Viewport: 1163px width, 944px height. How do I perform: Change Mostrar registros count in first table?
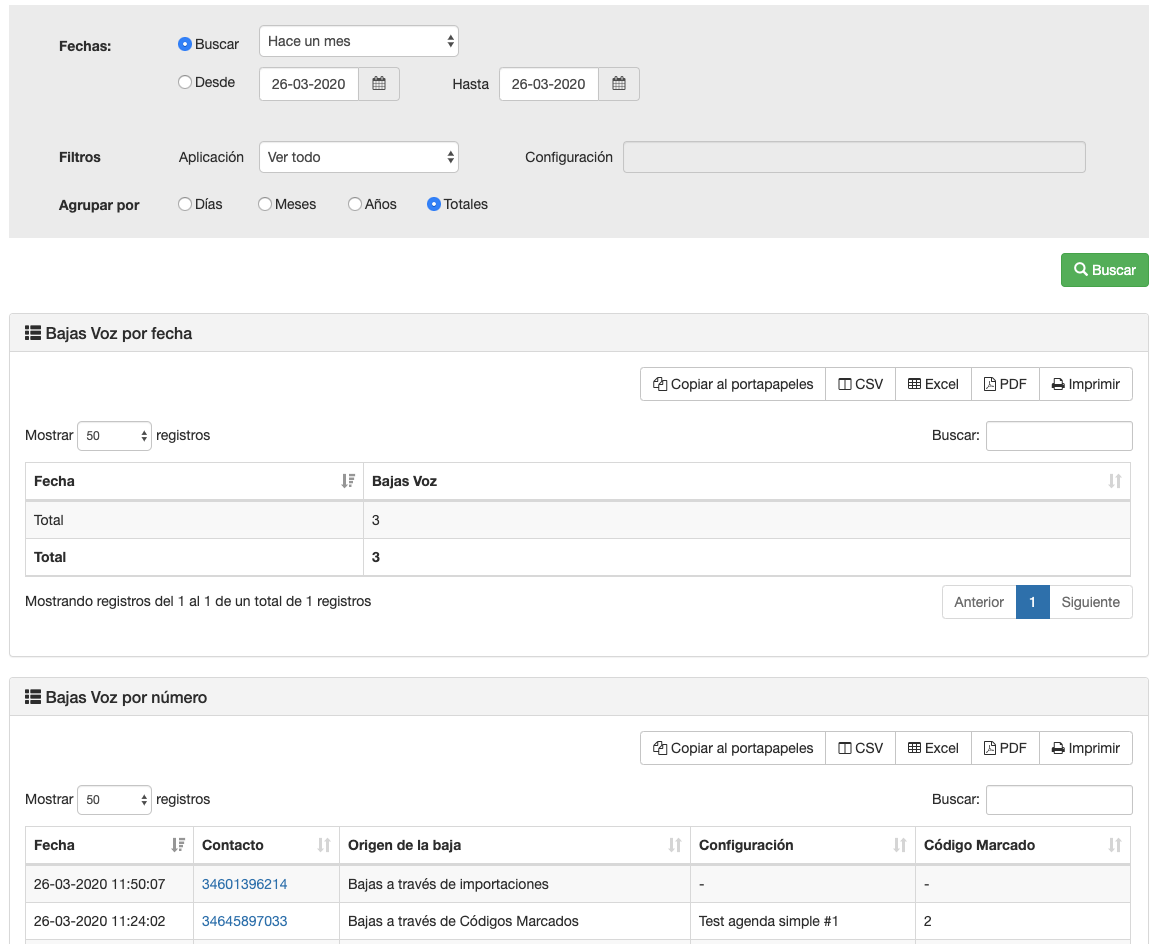point(114,436)
